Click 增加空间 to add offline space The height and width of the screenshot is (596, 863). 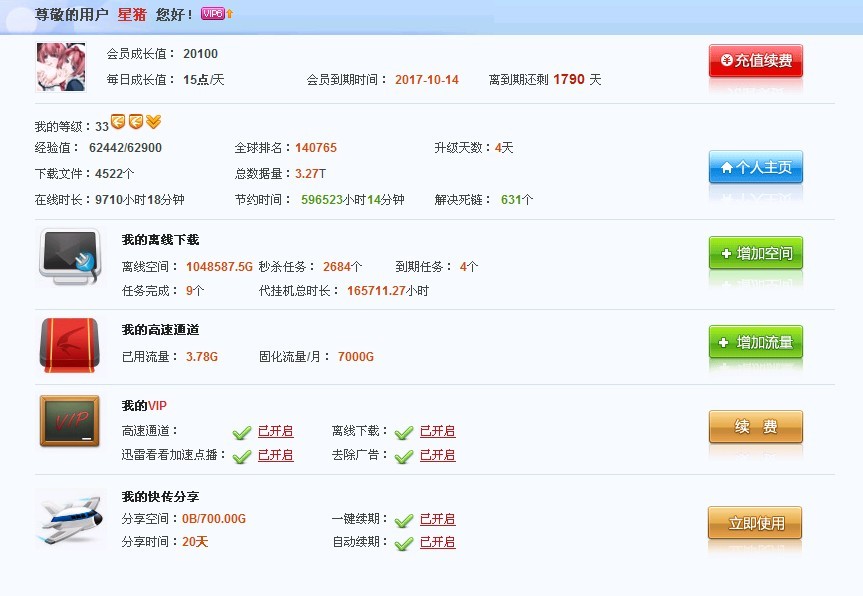[755, 254]
